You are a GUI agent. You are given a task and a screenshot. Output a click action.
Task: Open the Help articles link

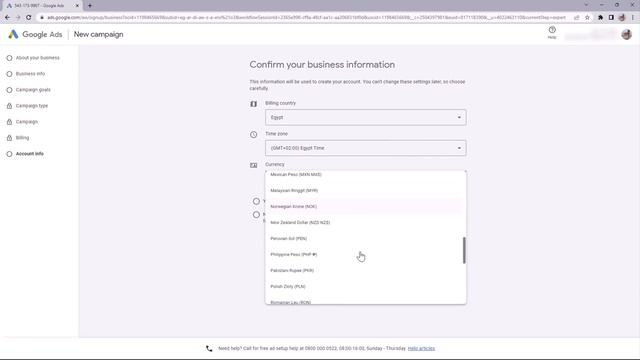[421, 349]
